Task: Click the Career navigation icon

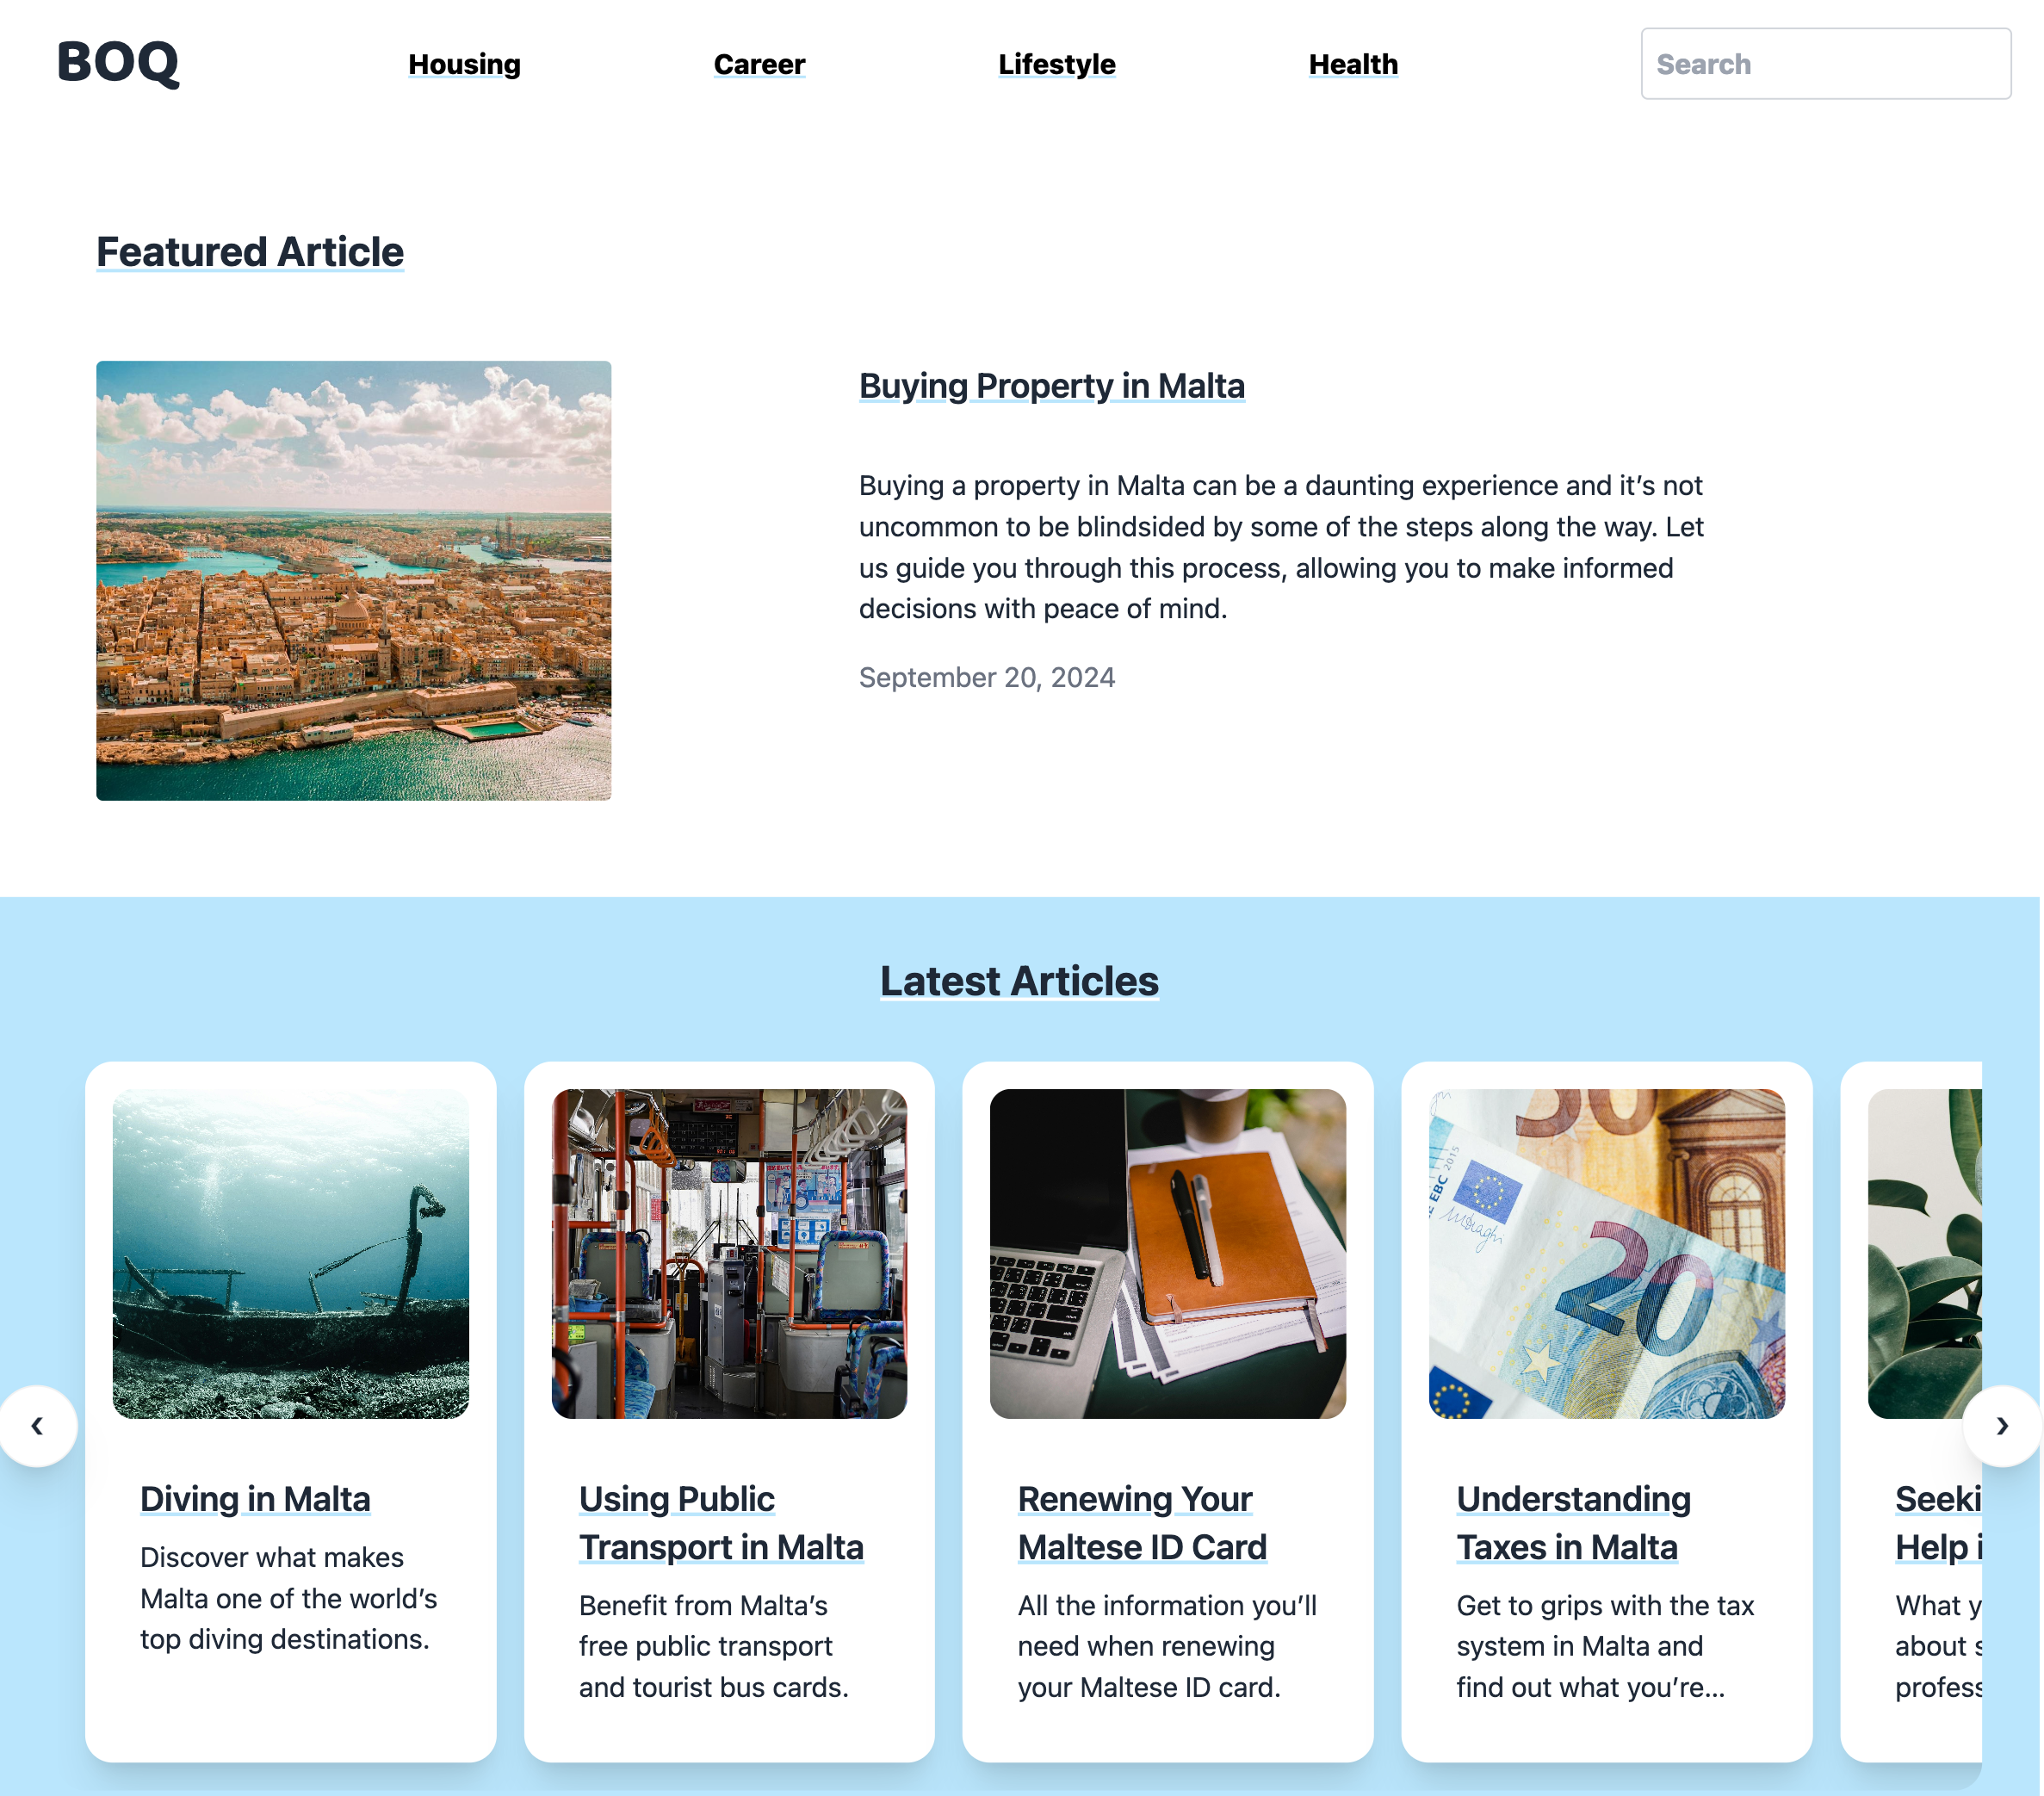Action: [759, 65]
